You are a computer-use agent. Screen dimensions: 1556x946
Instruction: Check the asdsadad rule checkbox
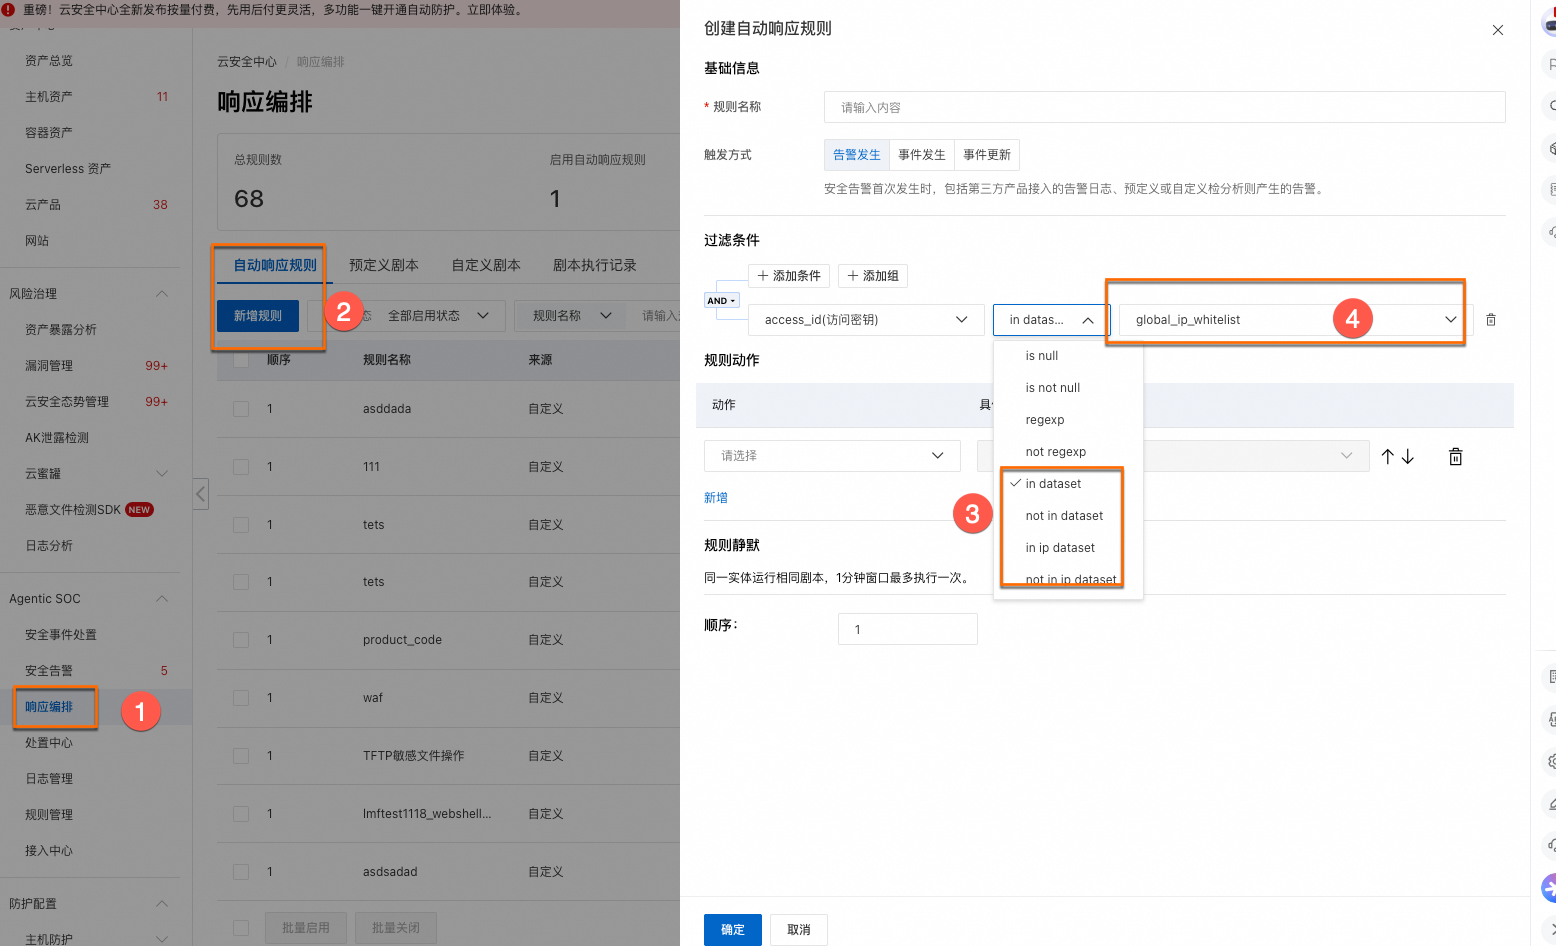click(x=241, y=872)
